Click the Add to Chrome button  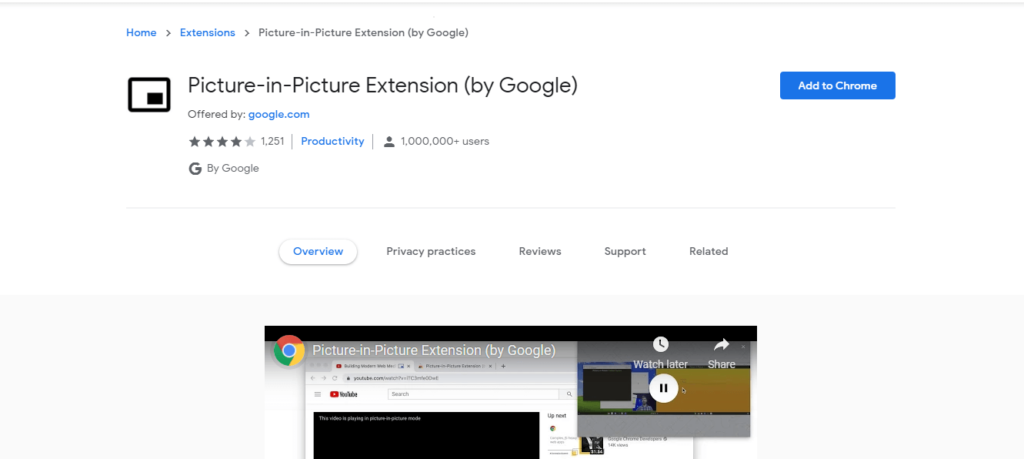click(x=837, y=86)
